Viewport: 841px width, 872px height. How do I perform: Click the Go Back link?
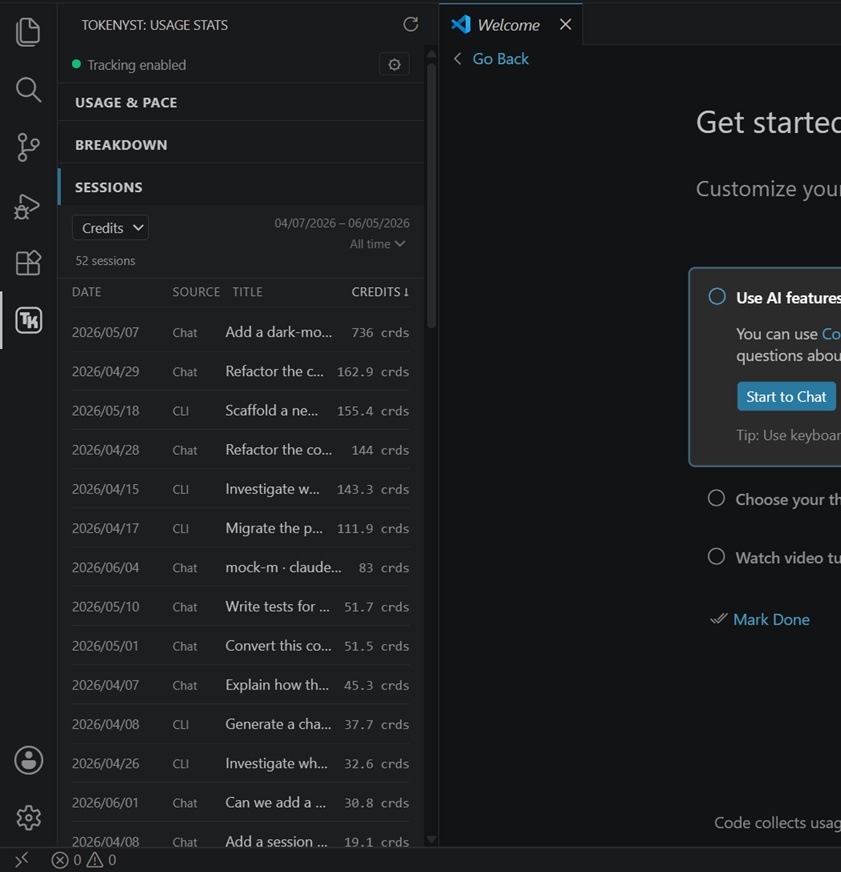[500, 59]
